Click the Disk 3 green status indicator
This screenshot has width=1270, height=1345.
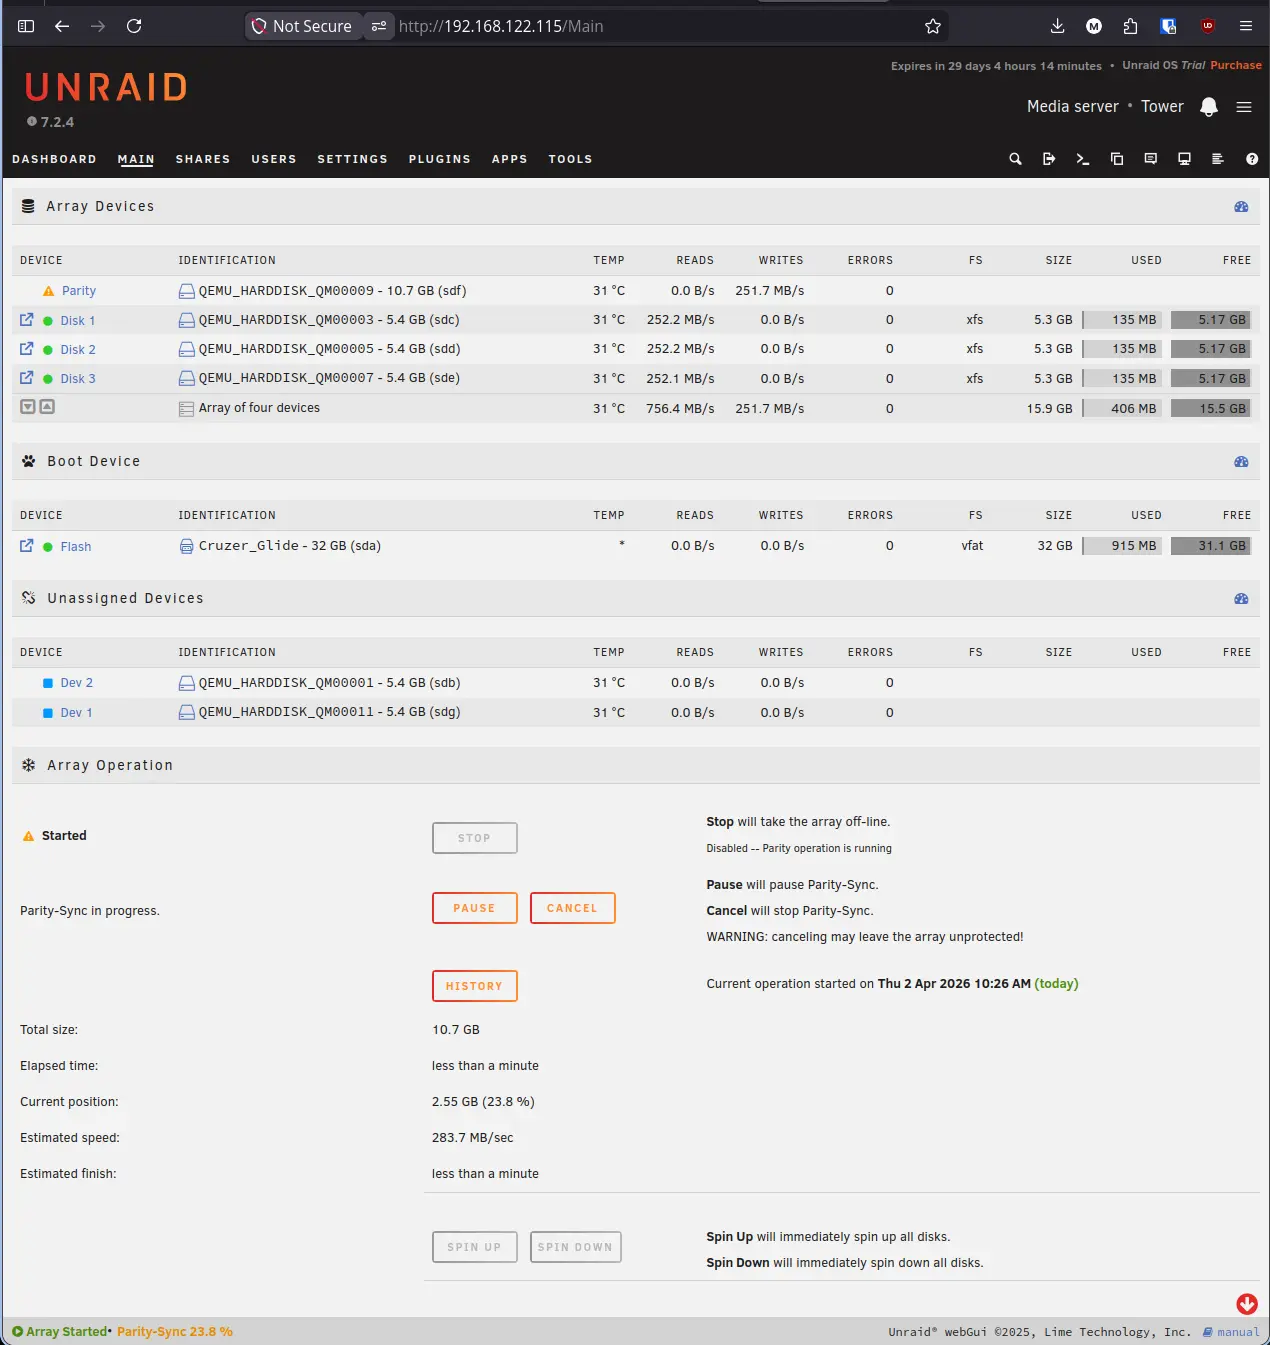tap(48, 379)
